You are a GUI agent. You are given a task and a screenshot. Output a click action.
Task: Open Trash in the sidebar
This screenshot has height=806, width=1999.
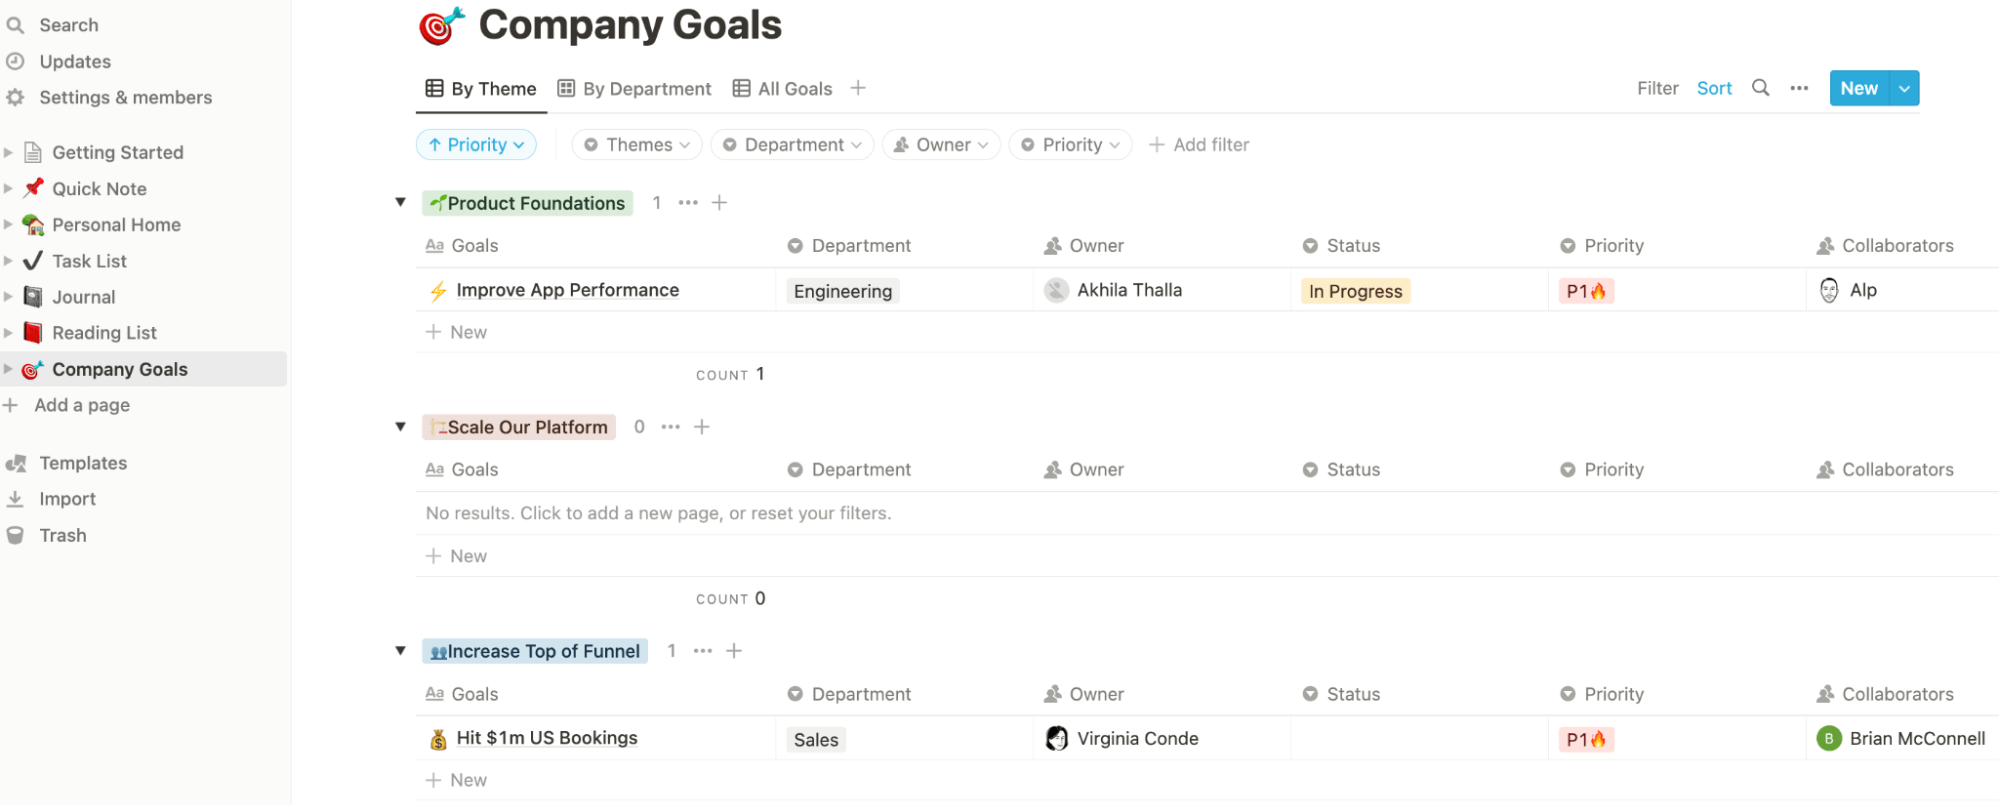click(62, 535)
